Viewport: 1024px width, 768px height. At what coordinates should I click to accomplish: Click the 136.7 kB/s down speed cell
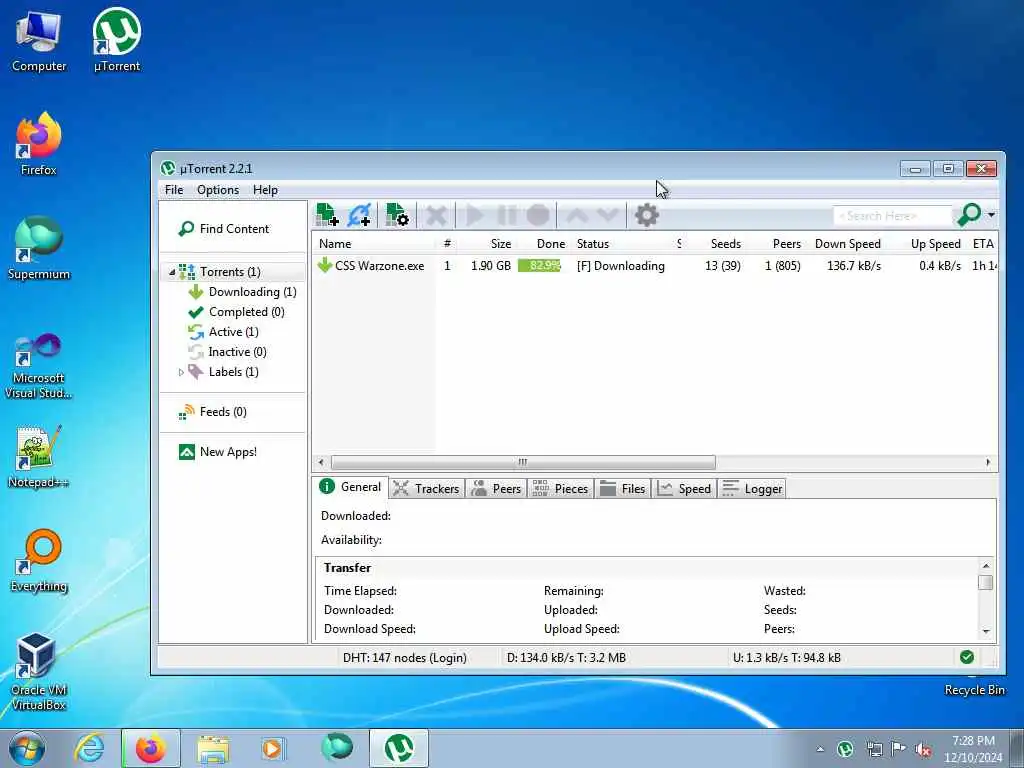(854, 266)
